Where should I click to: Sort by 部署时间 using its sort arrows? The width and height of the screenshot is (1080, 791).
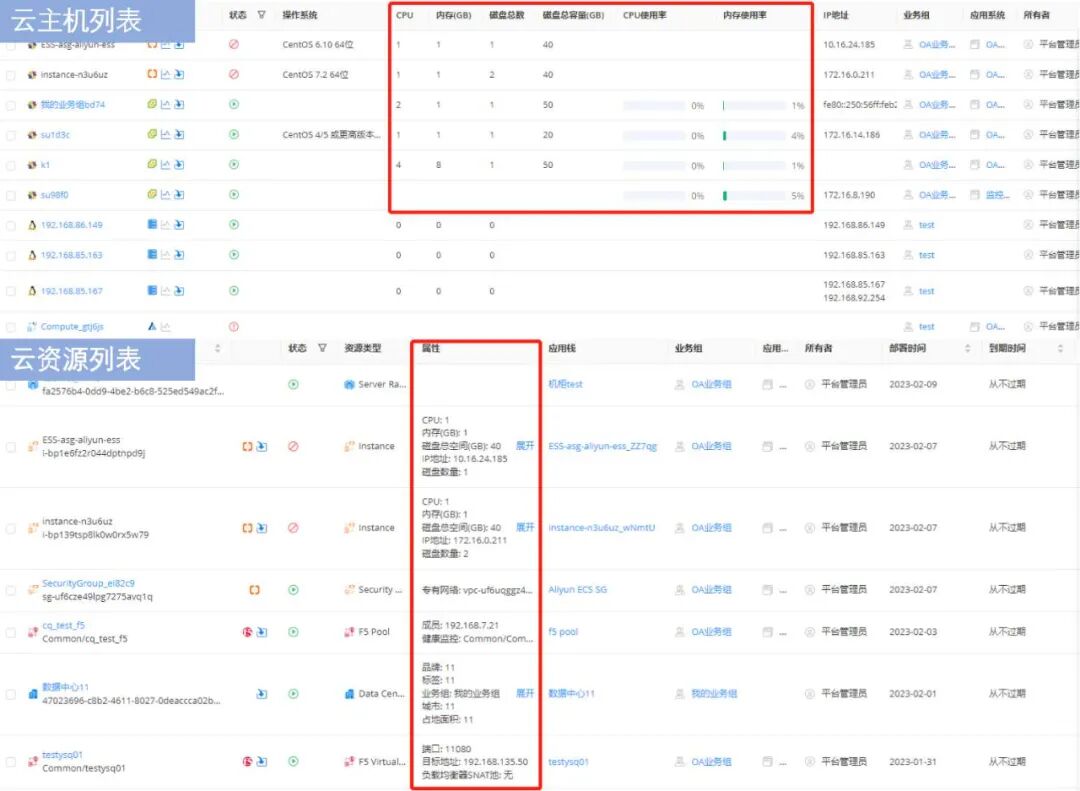(968, 348)
